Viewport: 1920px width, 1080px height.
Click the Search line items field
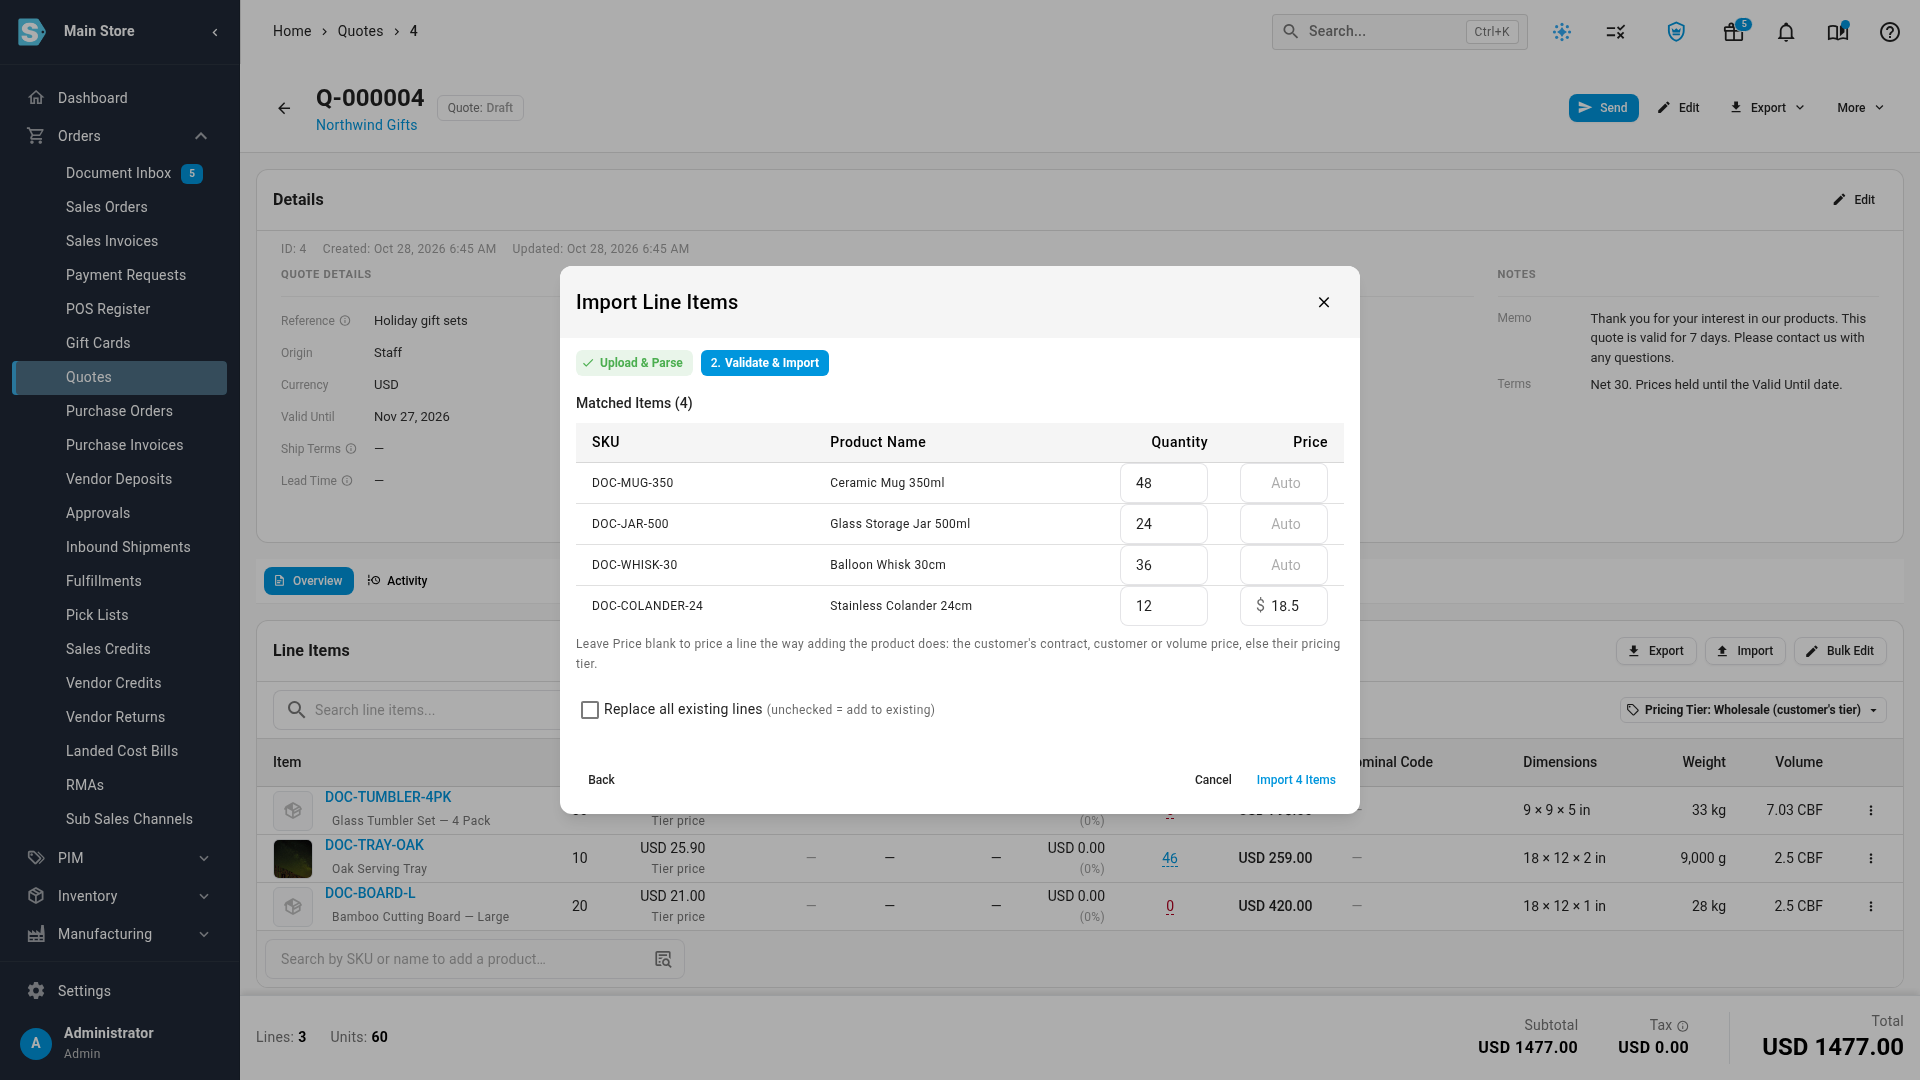pyautogui.click(x=416, y=710)
